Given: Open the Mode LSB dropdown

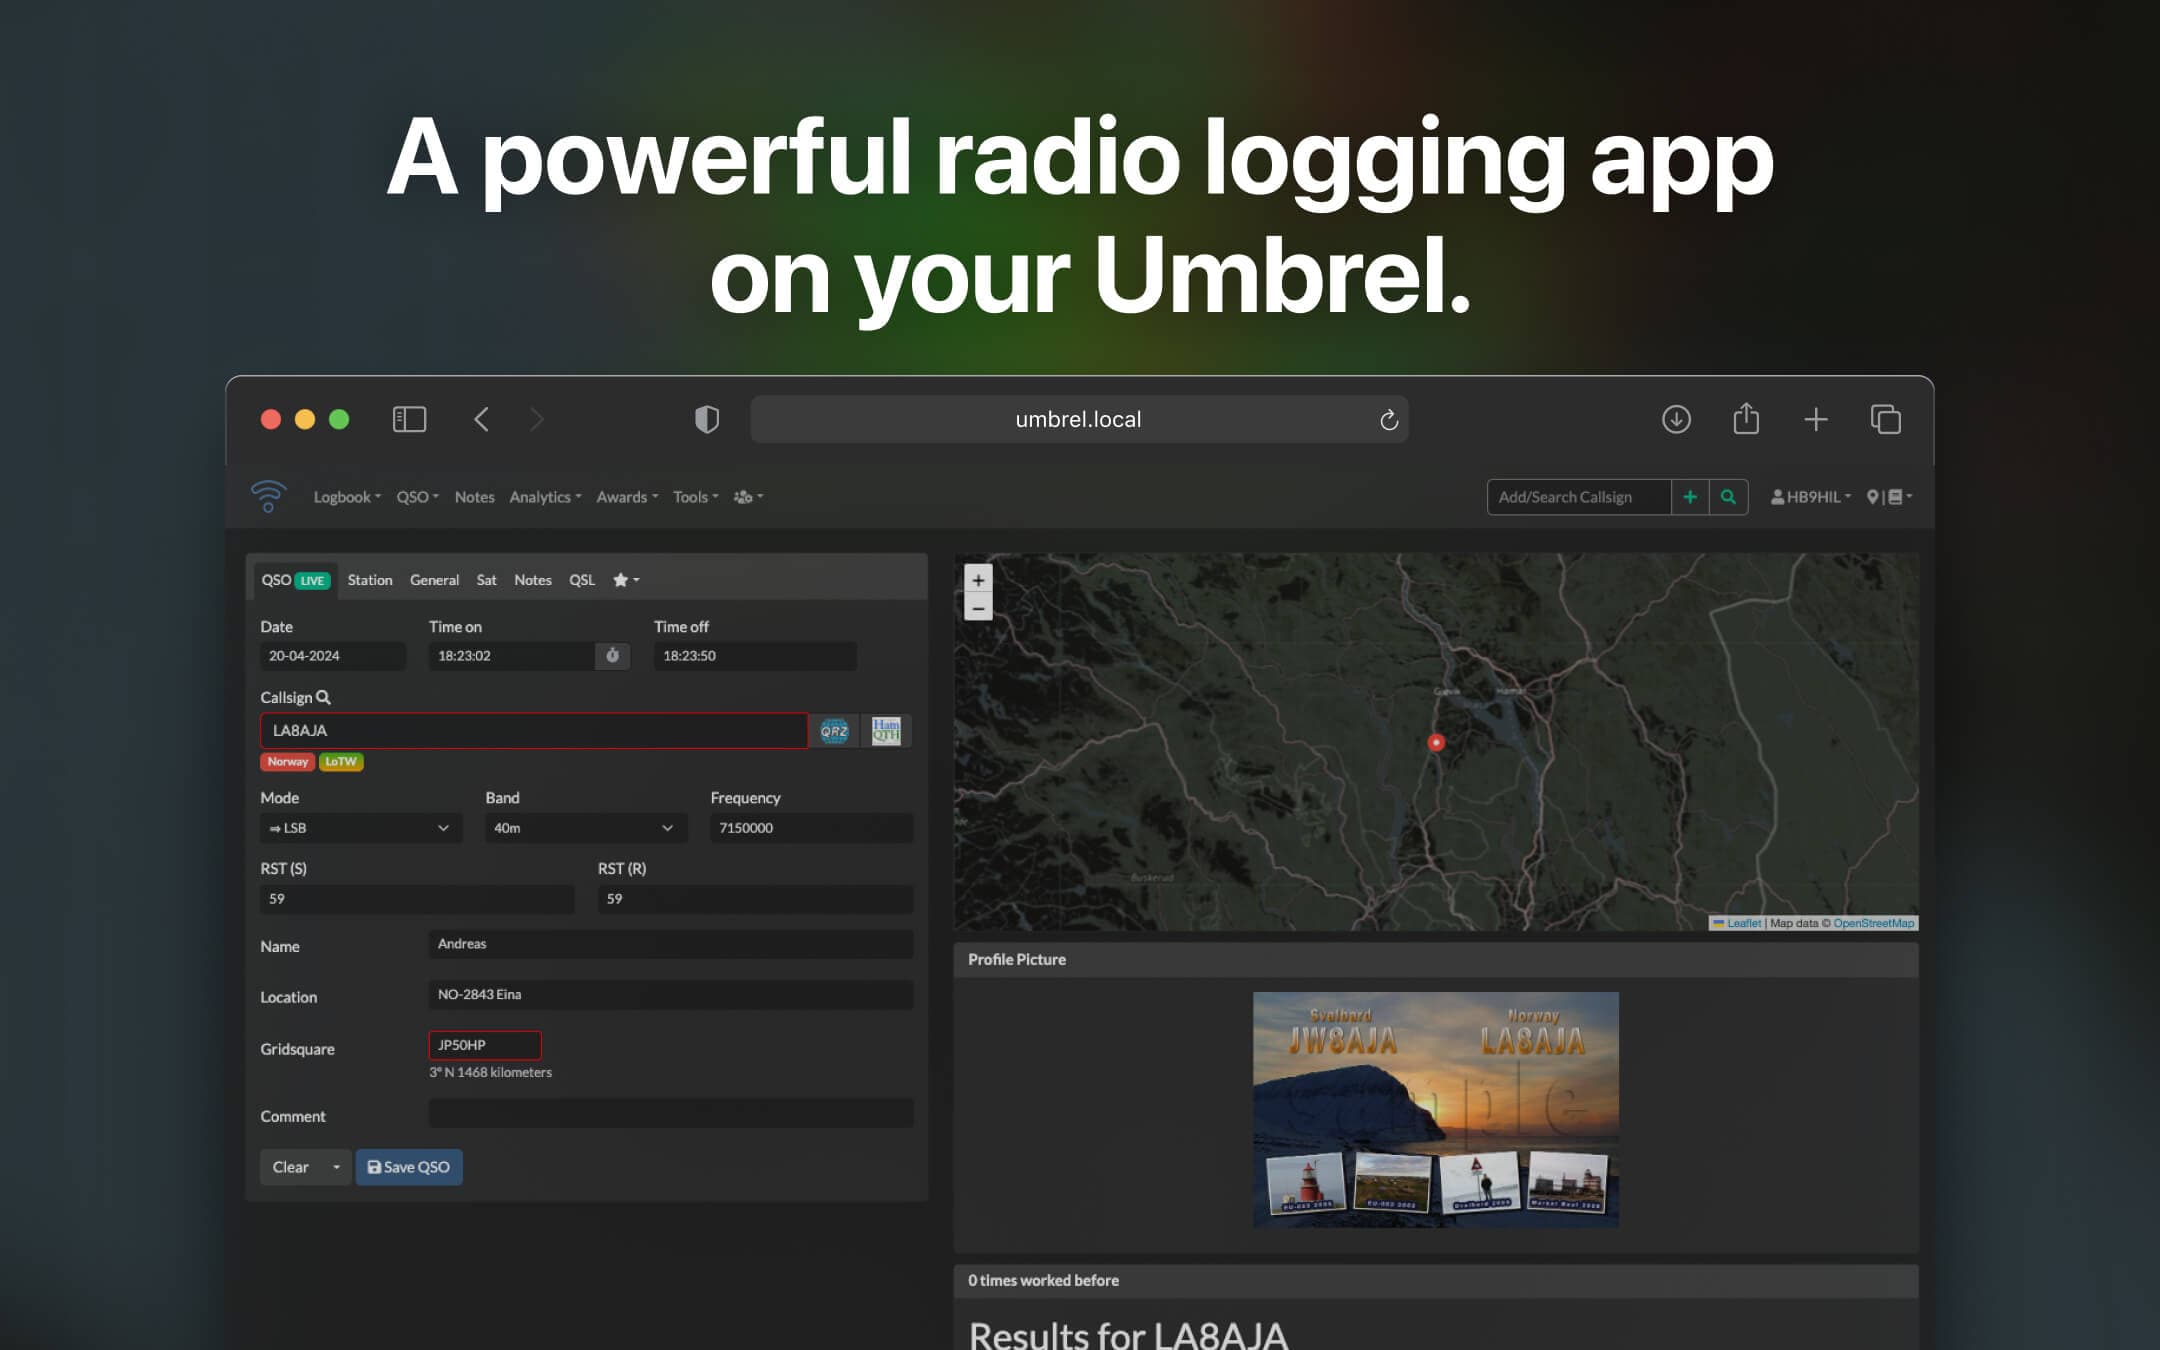Looking at the screenshot, I should pos(360,828).
